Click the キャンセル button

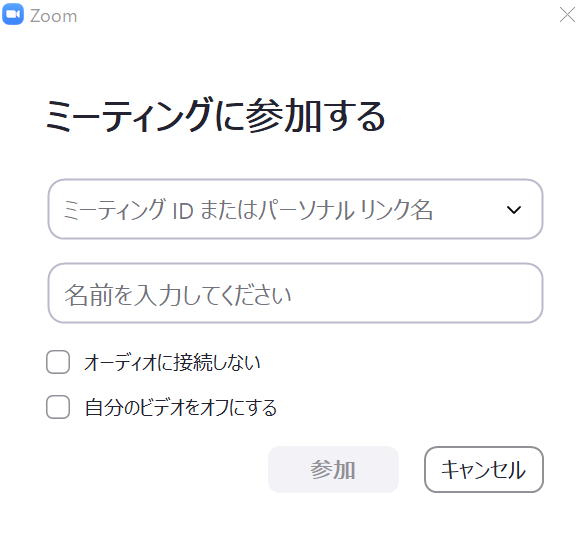[484, 469]
